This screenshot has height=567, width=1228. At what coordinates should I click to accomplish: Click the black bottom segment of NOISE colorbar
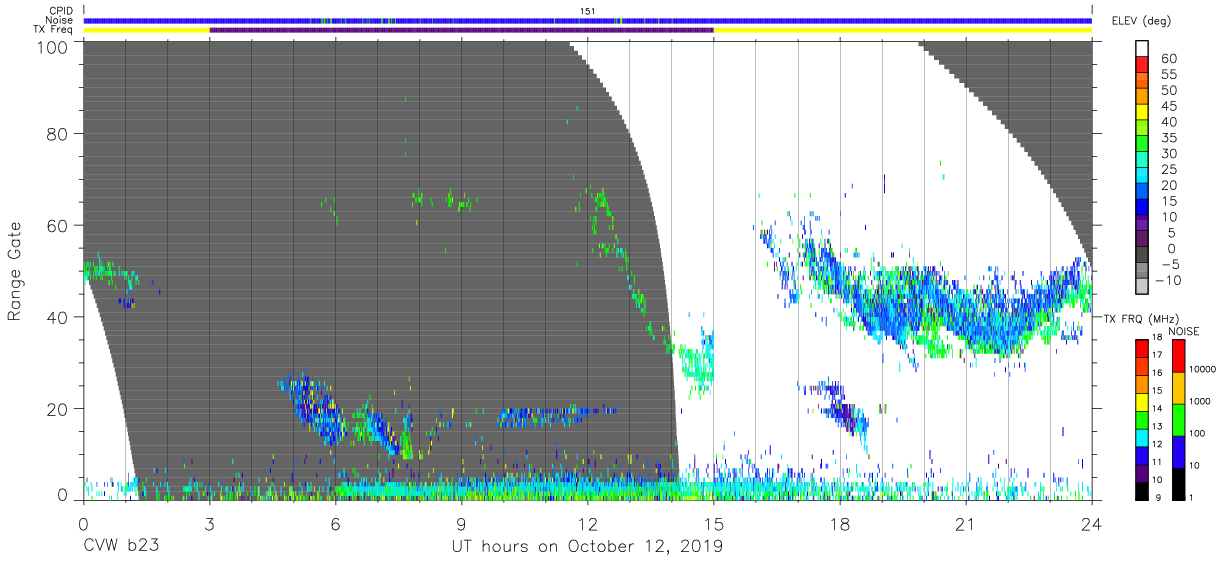tap(1177, 483)
